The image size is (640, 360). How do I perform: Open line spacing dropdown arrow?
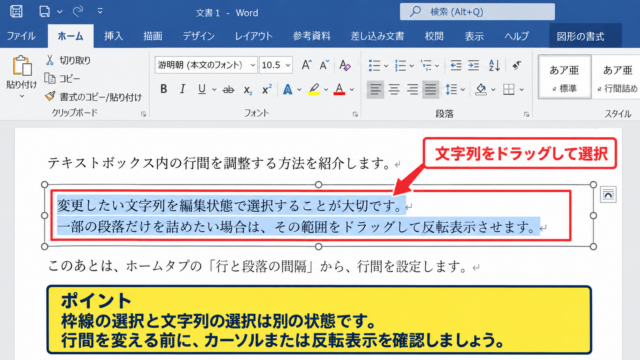463,90
